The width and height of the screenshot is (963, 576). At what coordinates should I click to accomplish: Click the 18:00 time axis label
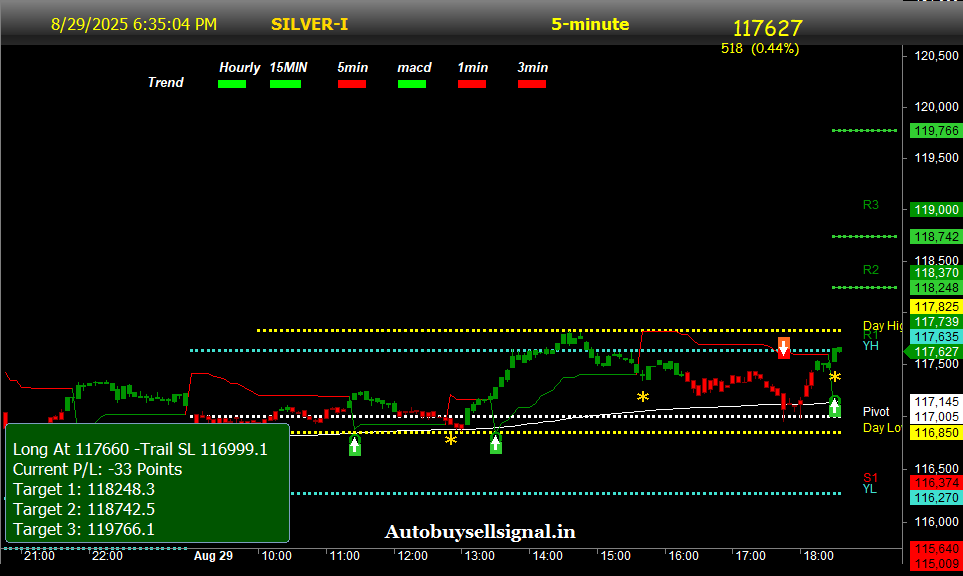click(x=819, y=556)
